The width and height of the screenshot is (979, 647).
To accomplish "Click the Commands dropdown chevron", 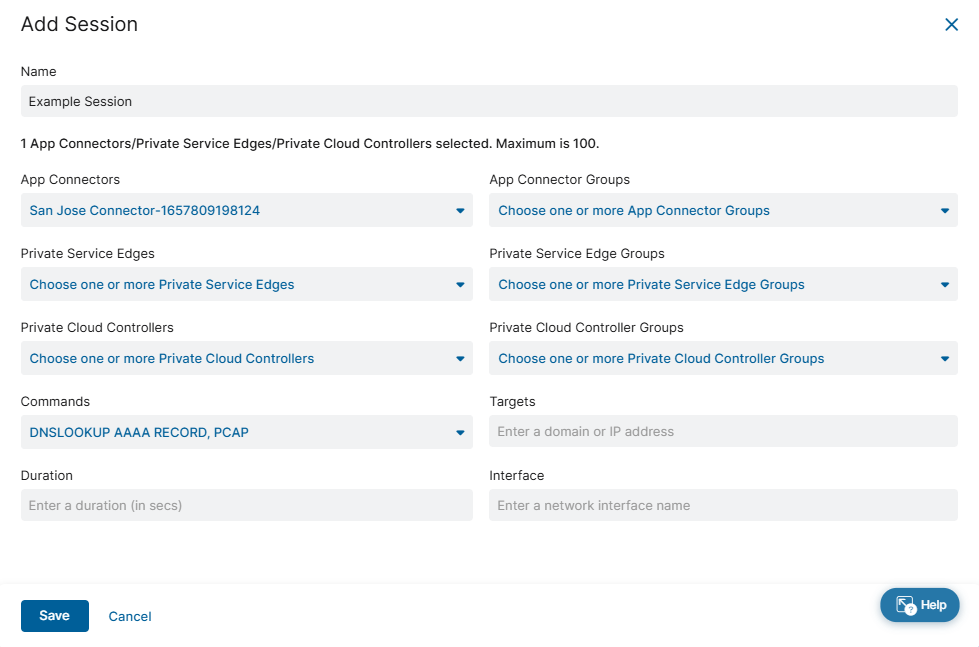I will [459, 432].
